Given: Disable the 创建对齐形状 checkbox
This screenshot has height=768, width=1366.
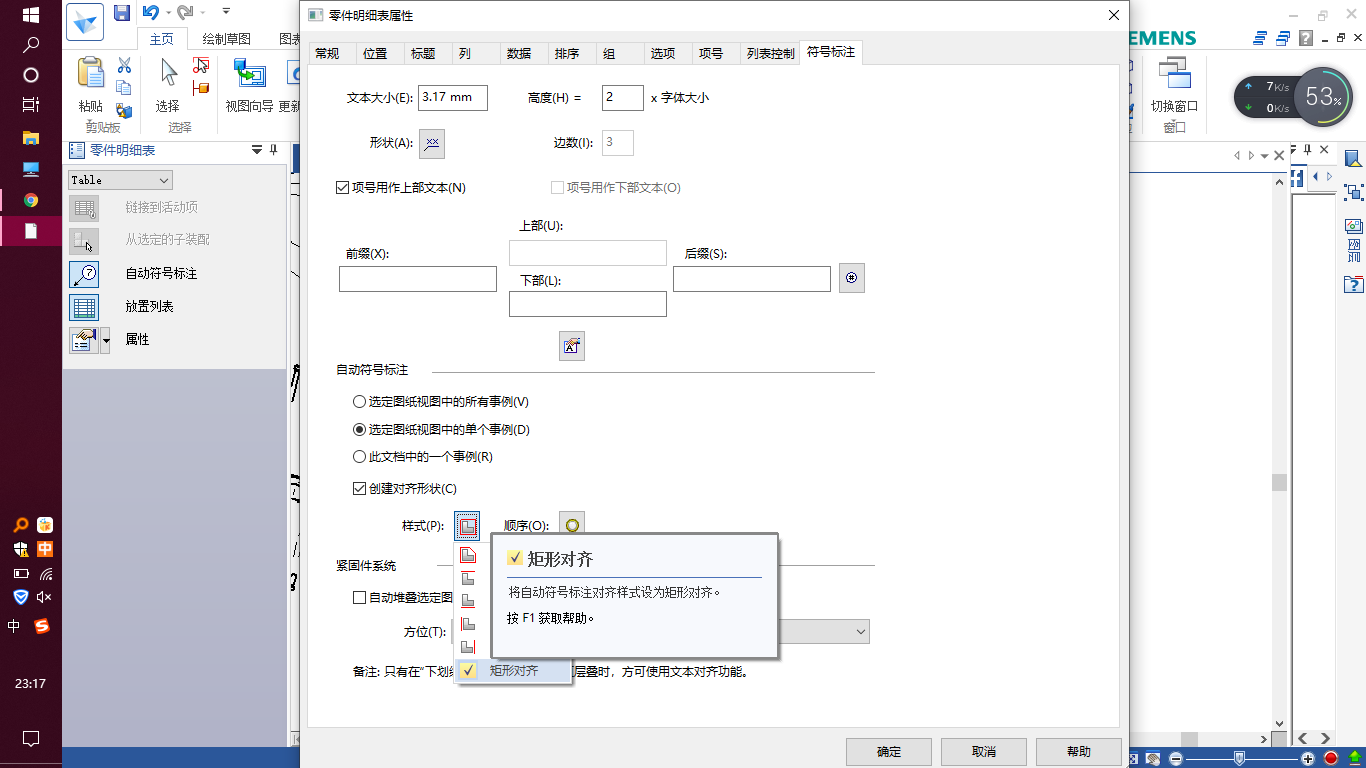Looking at the screenshot, I should click(x=357, y=488).
